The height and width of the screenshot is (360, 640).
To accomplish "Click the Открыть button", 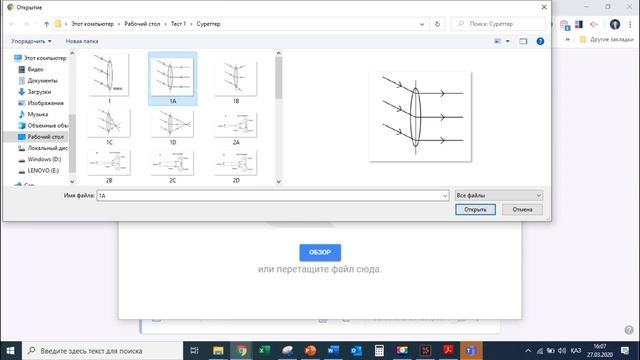I will (475, 209).
